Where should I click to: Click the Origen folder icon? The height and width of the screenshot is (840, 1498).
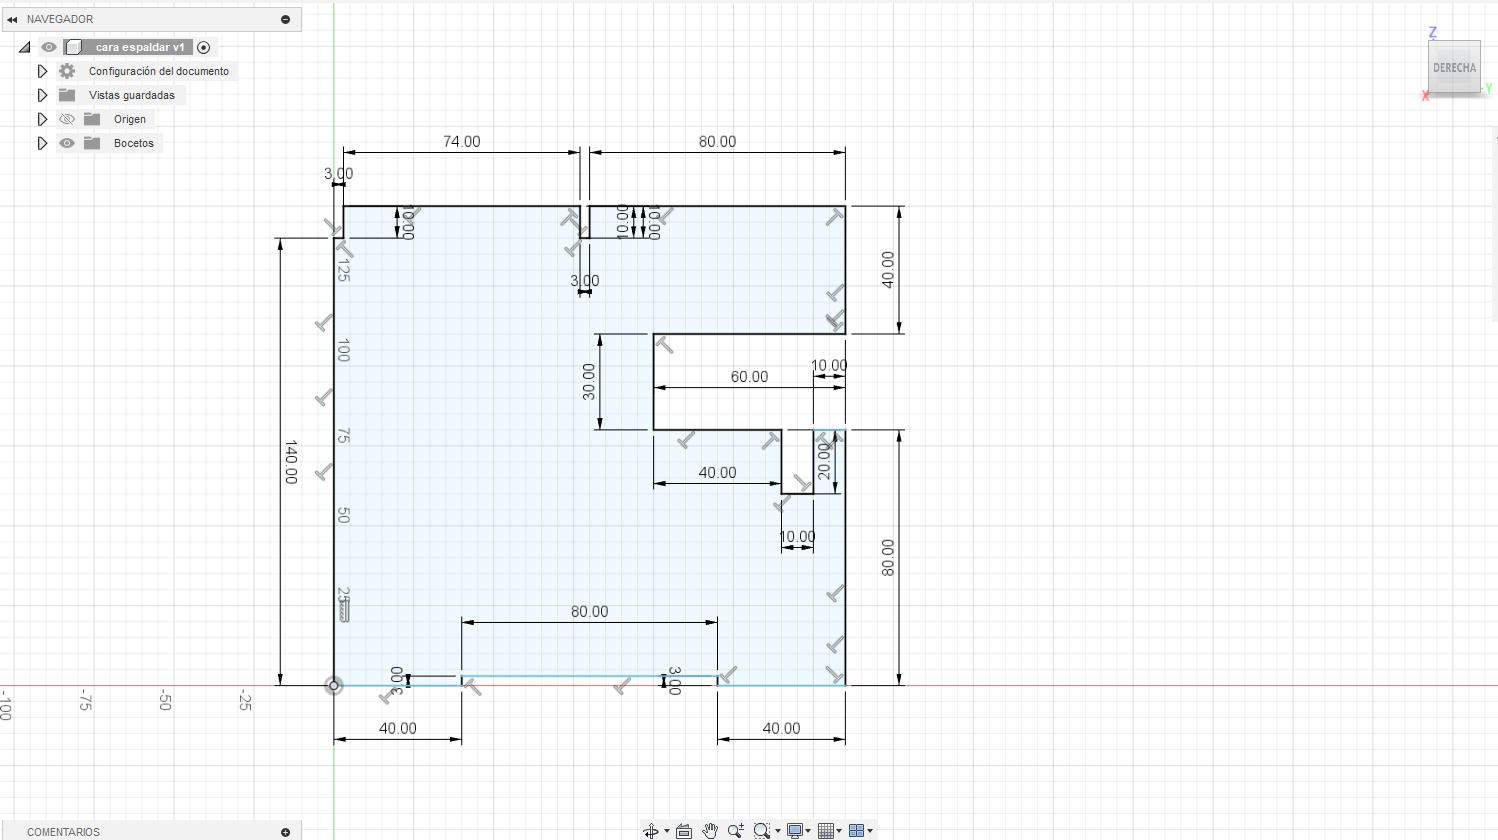pos(92,119)
